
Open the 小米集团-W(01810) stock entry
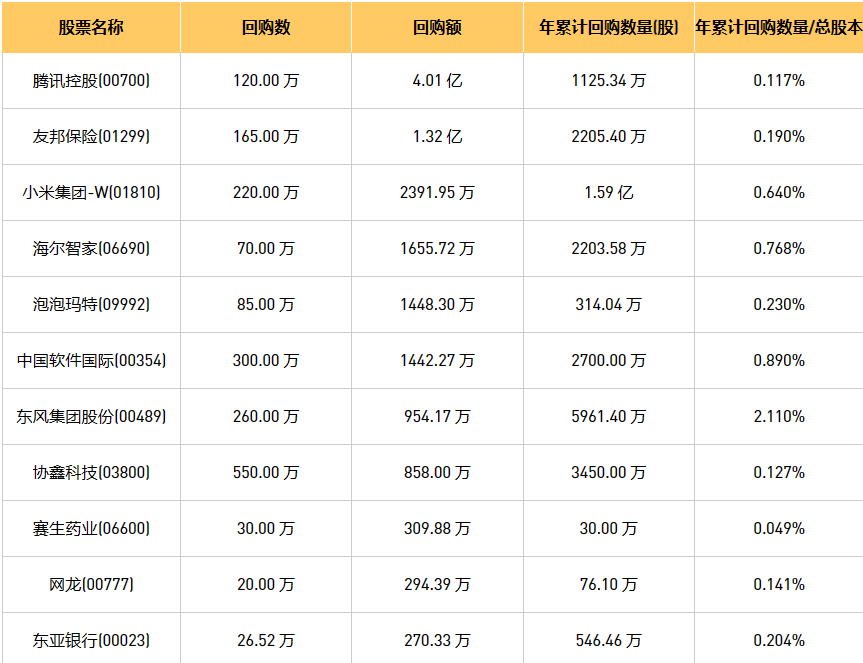[91, 193]
